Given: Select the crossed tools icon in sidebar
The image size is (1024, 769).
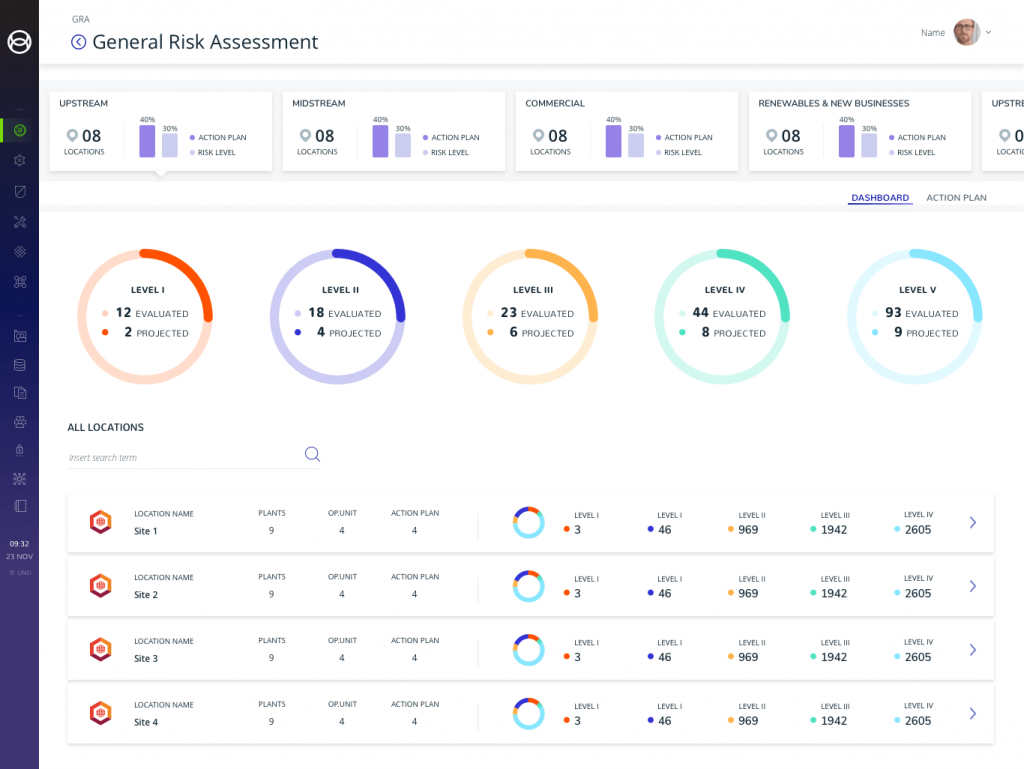Looking at the screenshot, I should tap(19, 222).
